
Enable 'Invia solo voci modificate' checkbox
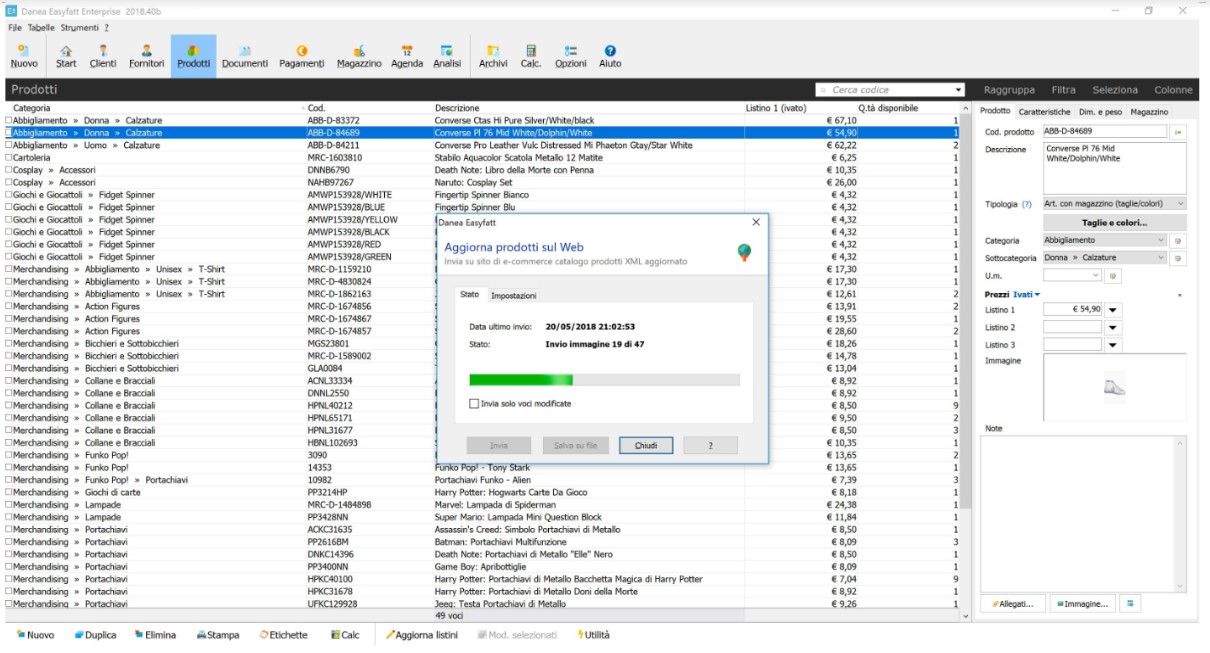474,404
